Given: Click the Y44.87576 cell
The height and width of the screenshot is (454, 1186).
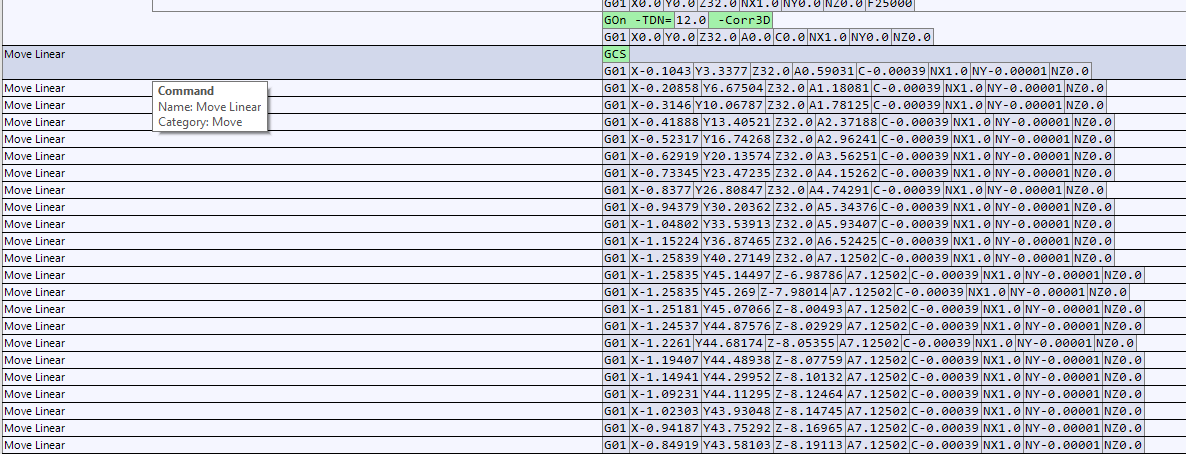Looking at the screenshot, I should click(x=737, y=326).
